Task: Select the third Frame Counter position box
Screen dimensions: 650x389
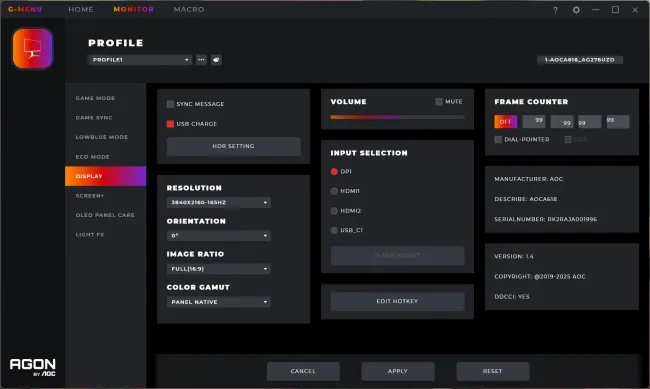Action: point(589,122)
